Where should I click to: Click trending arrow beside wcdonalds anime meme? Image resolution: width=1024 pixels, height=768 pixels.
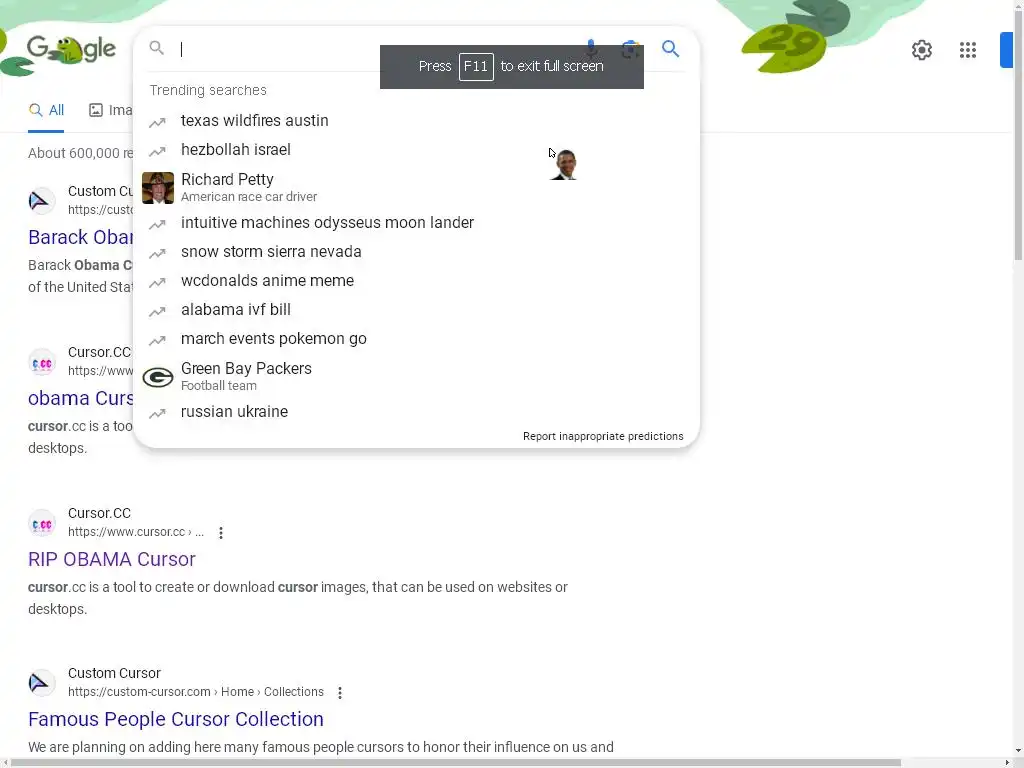pyautogui.click(x=157, y=283)
